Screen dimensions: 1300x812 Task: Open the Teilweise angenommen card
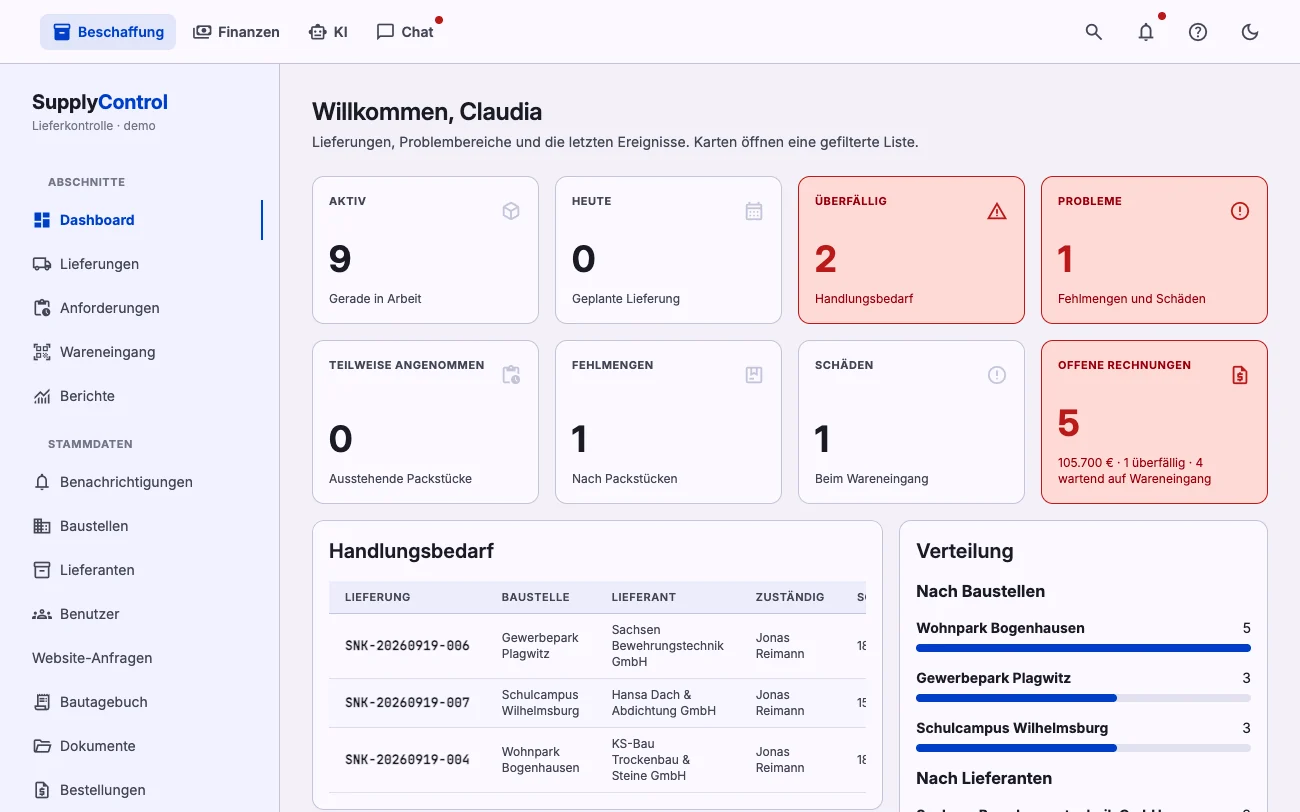425,422
